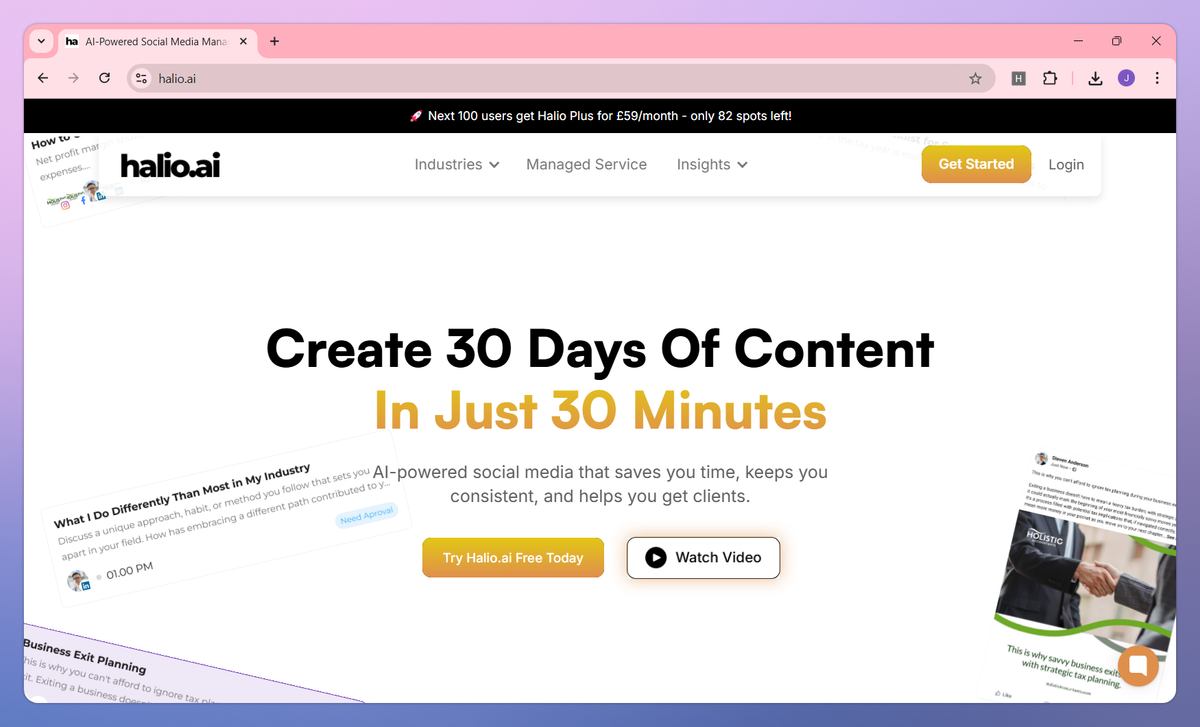Click the browser back arrow
This screenshot has width=1200, height=727.
(x=42, y=78)
